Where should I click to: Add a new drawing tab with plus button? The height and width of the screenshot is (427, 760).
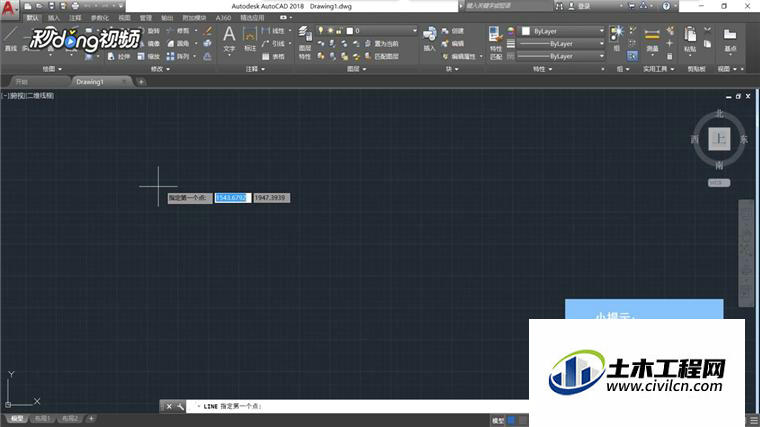pyautogui.click(x=141, y=82)
